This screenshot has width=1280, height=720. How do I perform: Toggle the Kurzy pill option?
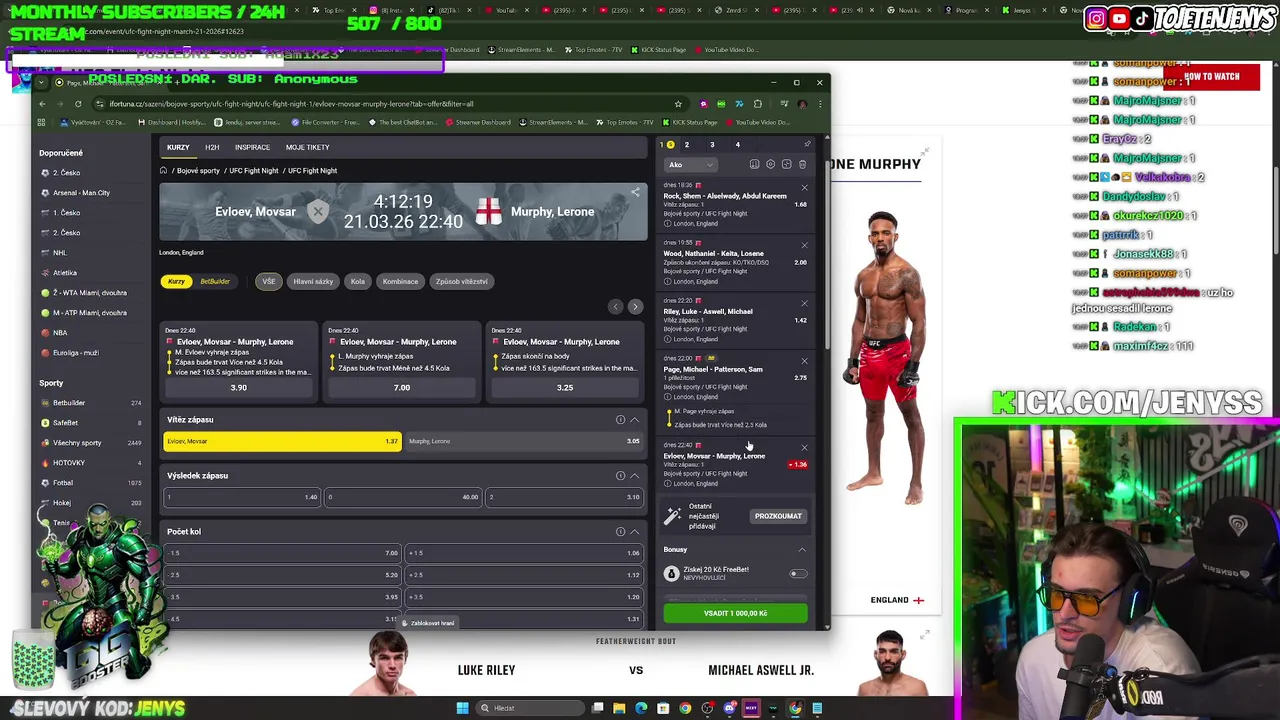pyautogui.click(x=176, y=281)
